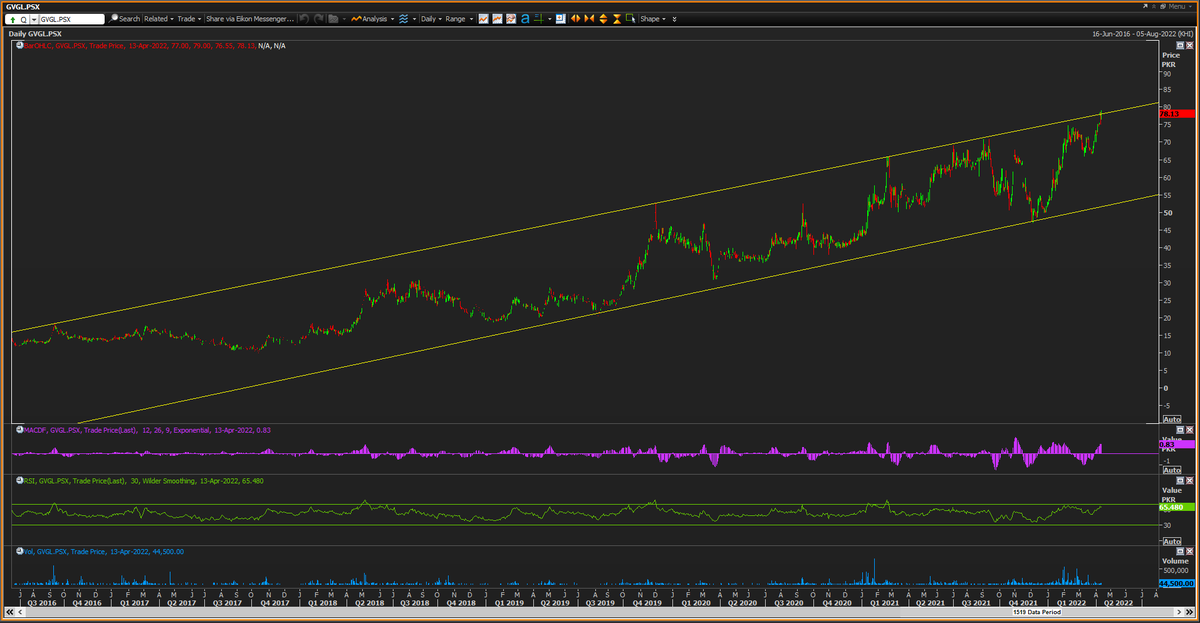1200x623 pixels.
Task: Open the Menu in the title bar
Action: [x=1181, y=6]
